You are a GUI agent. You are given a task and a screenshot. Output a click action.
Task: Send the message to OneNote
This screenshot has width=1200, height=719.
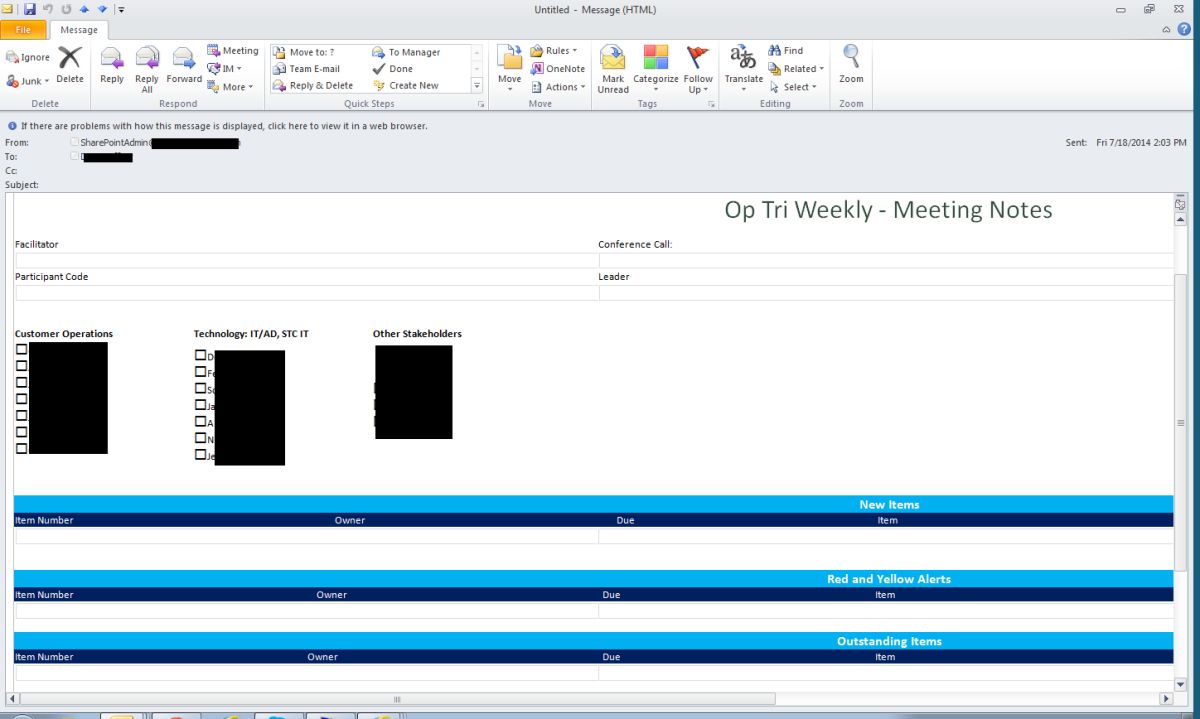(x=558, y=69)
